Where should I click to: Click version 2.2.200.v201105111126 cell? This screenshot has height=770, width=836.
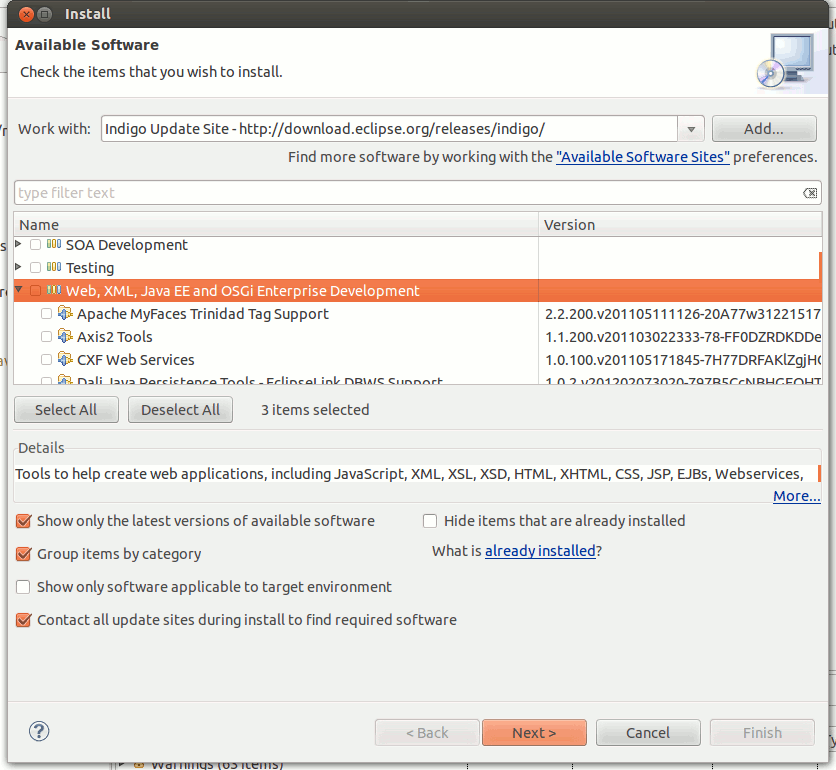pos(683,314)
